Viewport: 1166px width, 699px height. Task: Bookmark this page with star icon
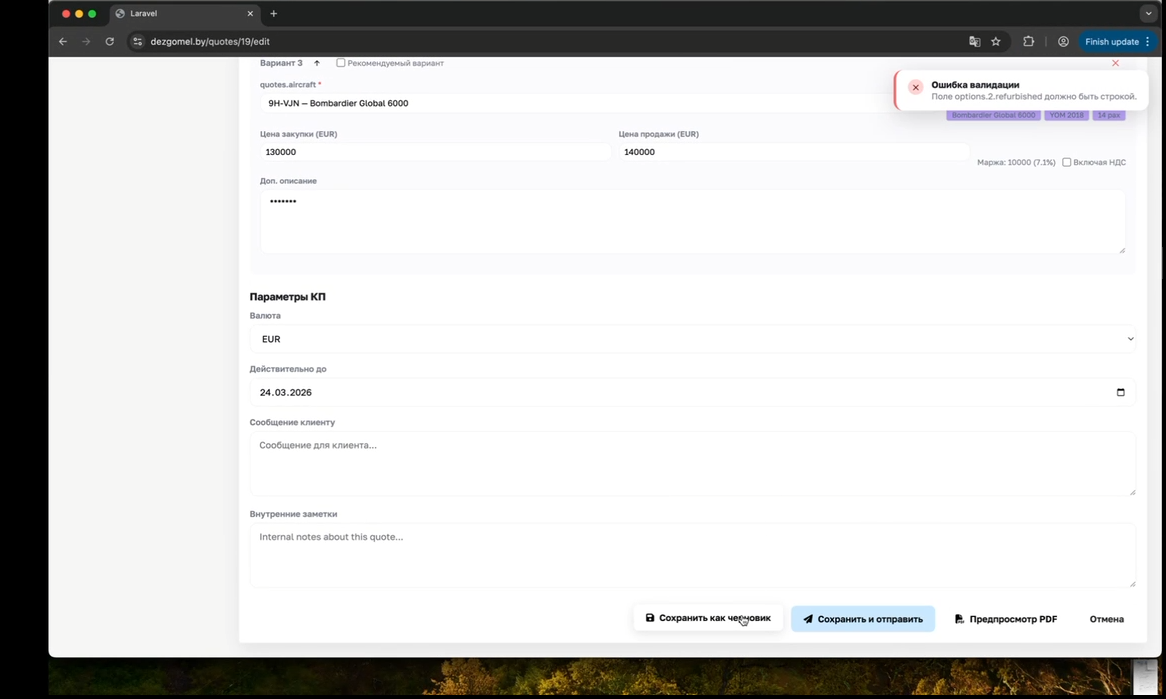pyautogui.click(x=996, y=42)
